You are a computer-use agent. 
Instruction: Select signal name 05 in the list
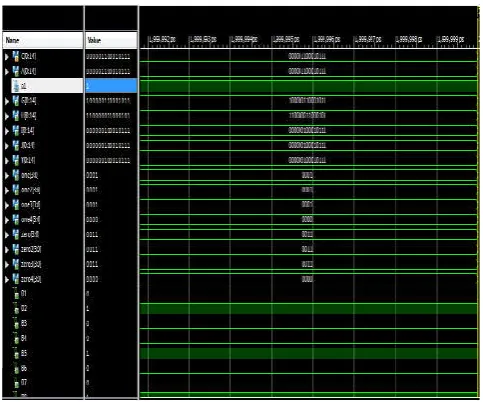[24, 353]
